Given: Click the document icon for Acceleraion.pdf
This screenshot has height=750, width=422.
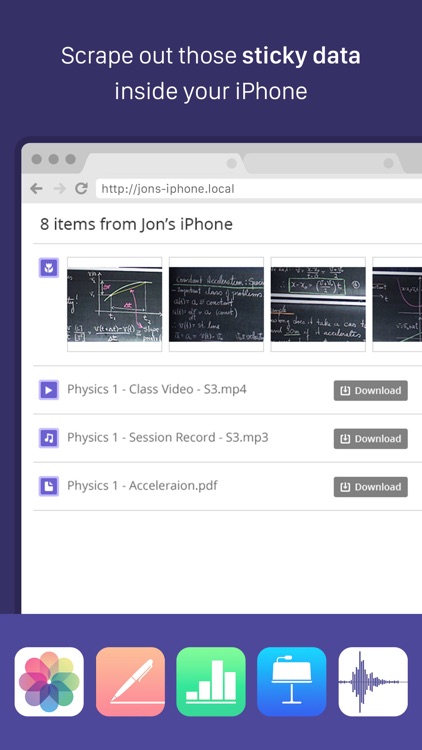Looking at the screenshot, I should [x=49, y=486].
